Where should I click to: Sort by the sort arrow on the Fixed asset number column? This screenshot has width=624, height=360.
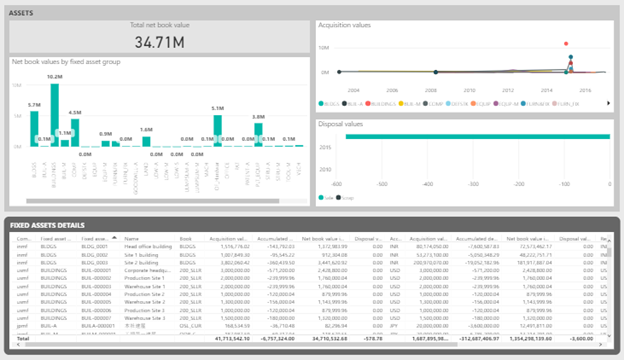(114, 237)
